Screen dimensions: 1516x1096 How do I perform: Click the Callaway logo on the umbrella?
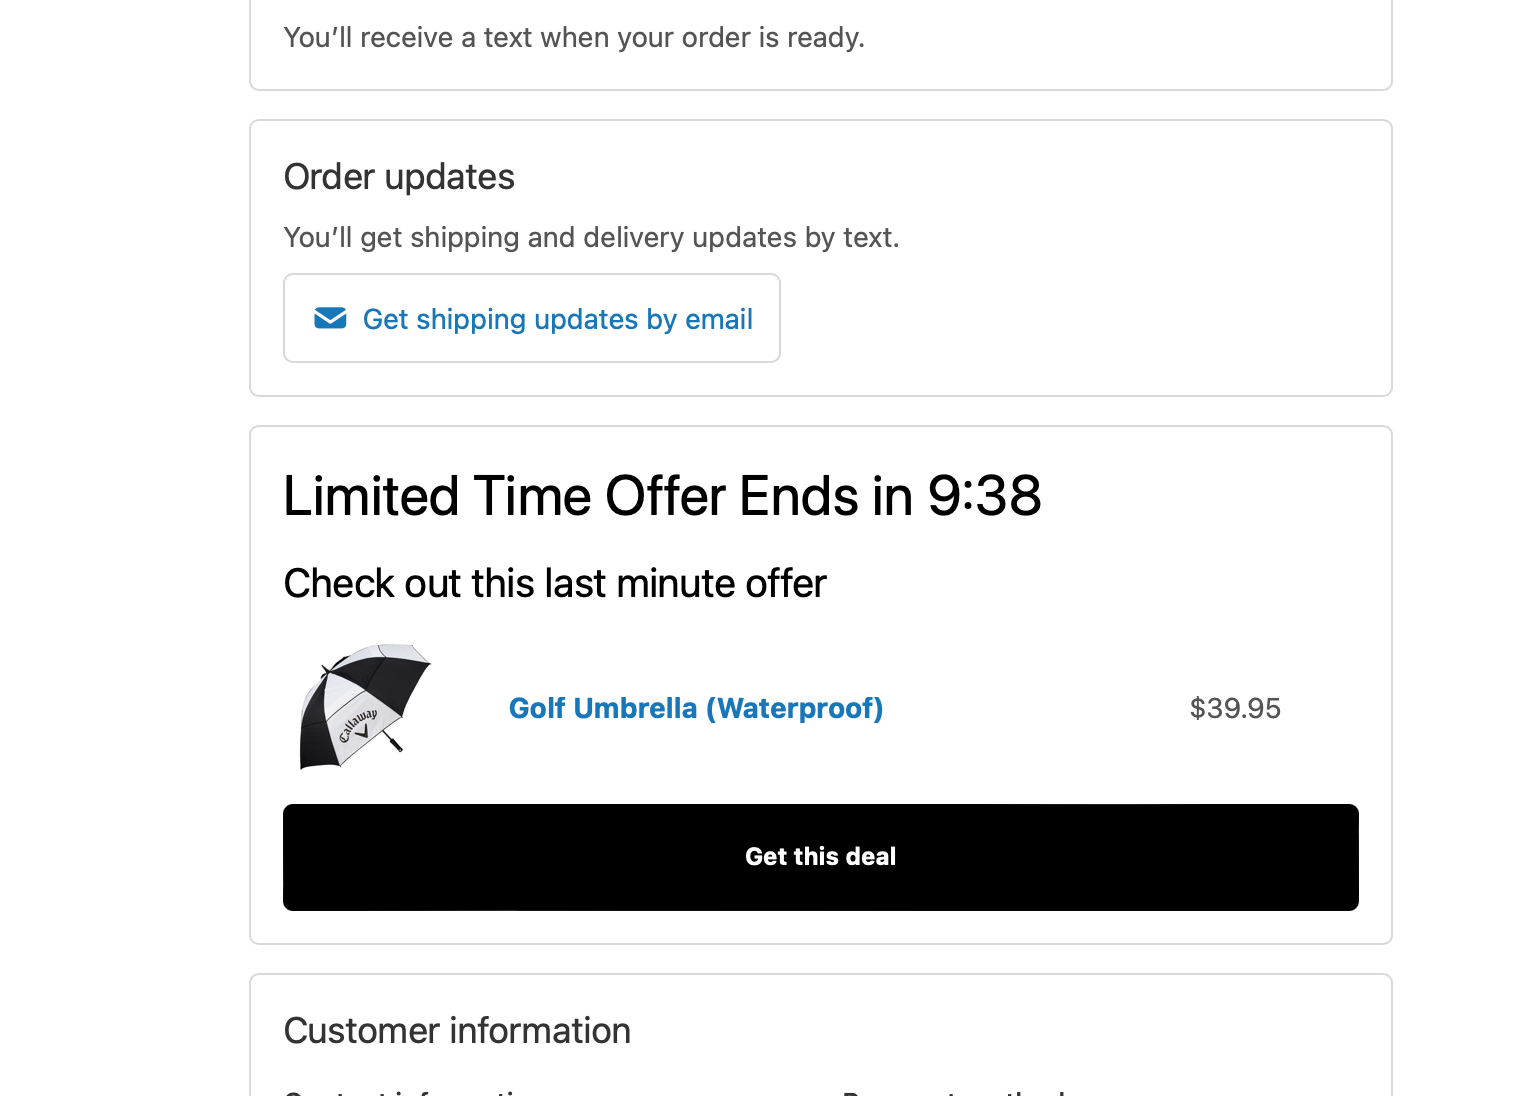coord(358,726)
